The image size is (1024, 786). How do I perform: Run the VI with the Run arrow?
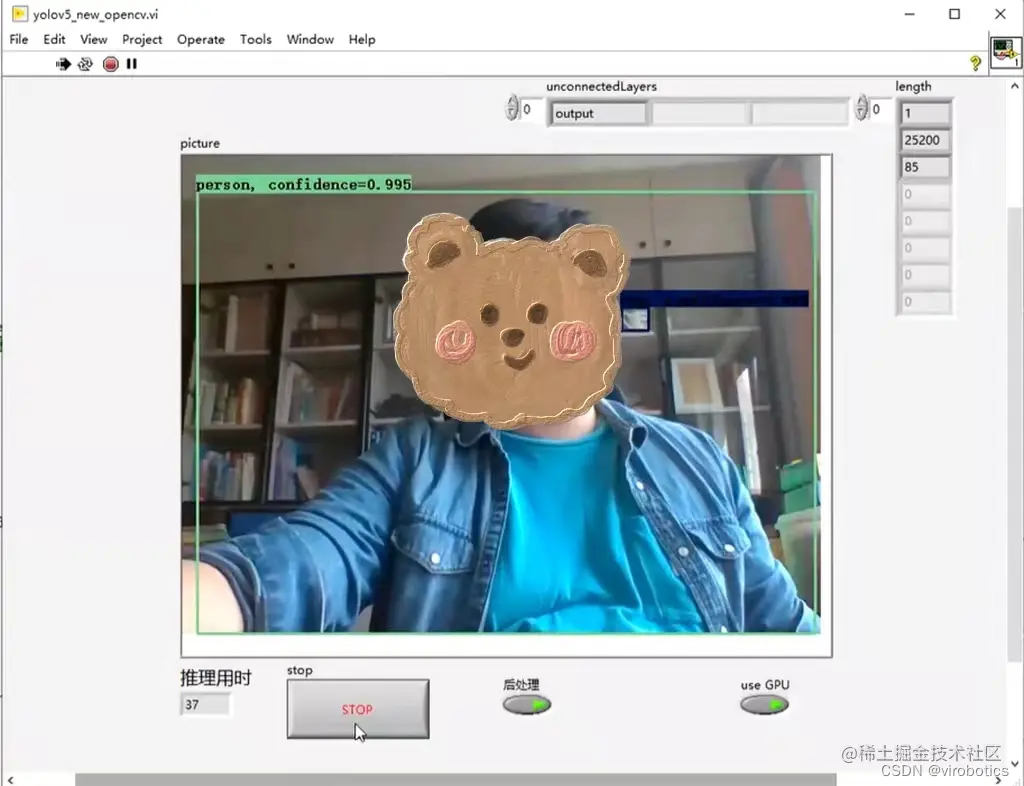tap(63, 63)
